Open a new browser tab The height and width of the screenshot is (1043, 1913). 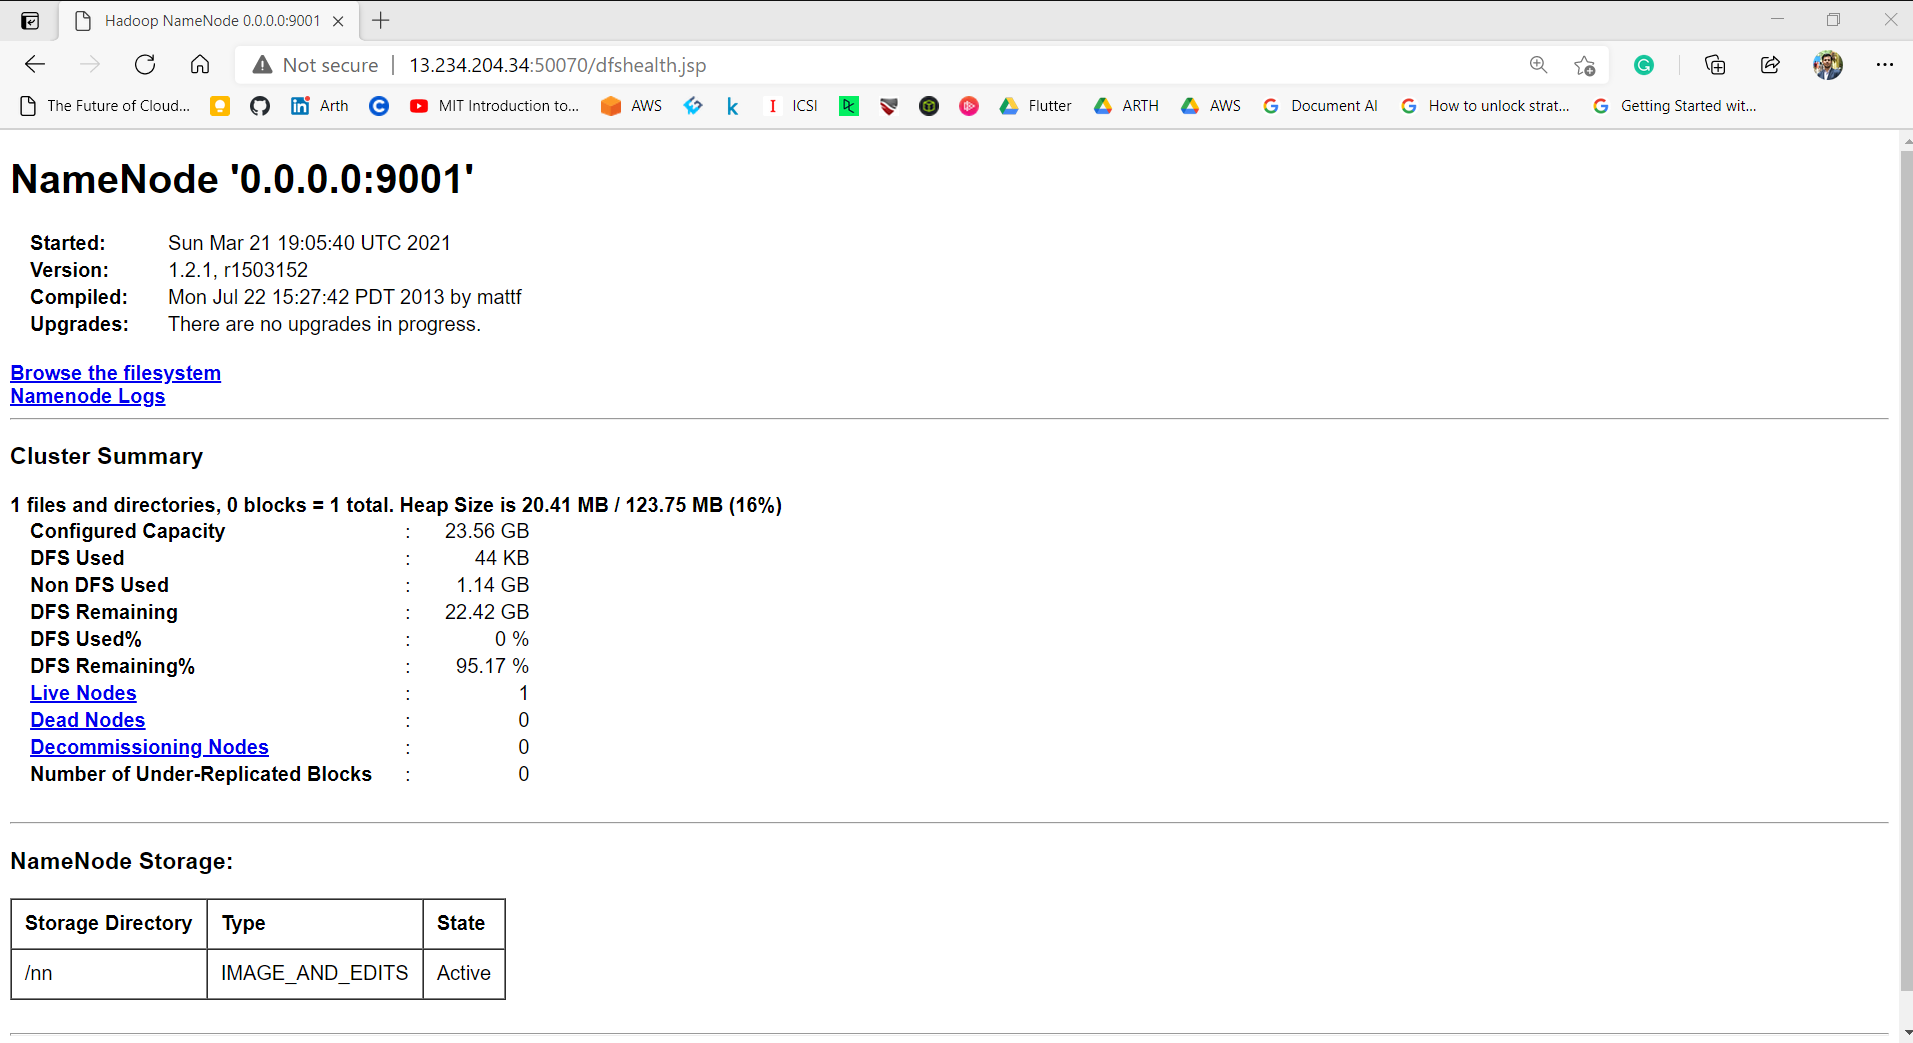click(380, 20)
